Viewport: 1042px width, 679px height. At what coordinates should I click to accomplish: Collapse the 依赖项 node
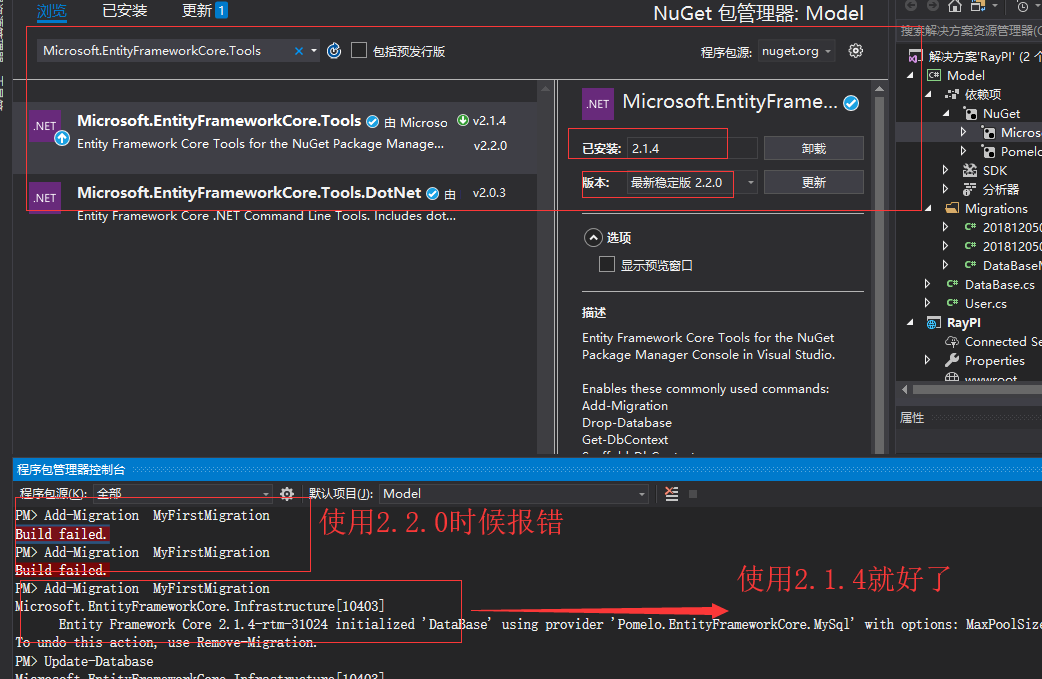coord(928,94)
